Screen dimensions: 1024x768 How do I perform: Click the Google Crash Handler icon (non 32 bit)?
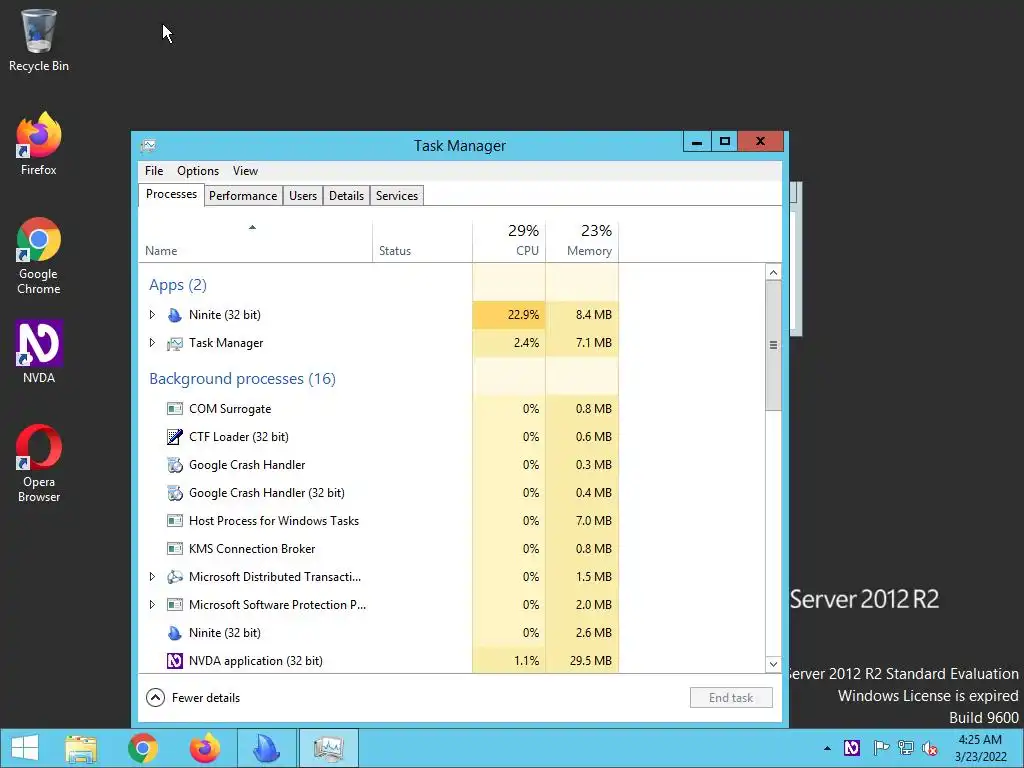point(174,465)
